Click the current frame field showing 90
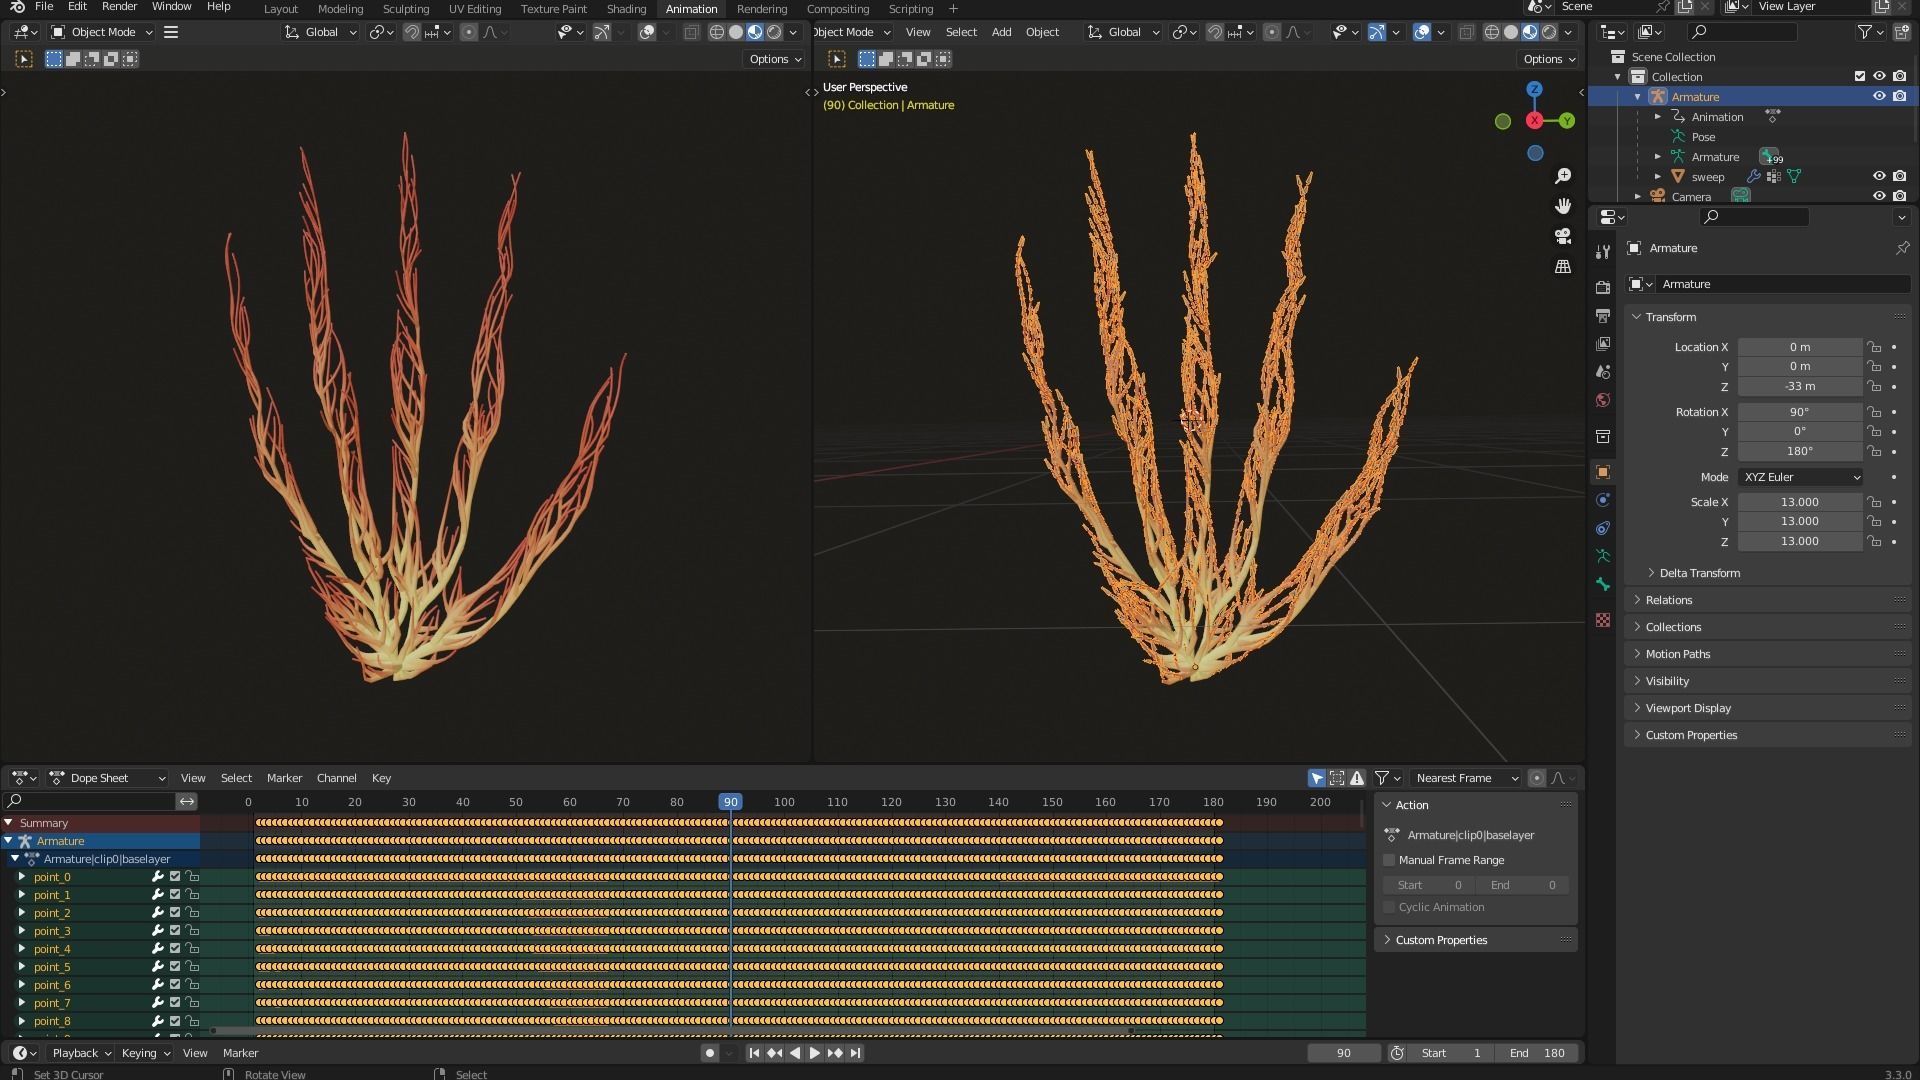 (1344, 1053)
